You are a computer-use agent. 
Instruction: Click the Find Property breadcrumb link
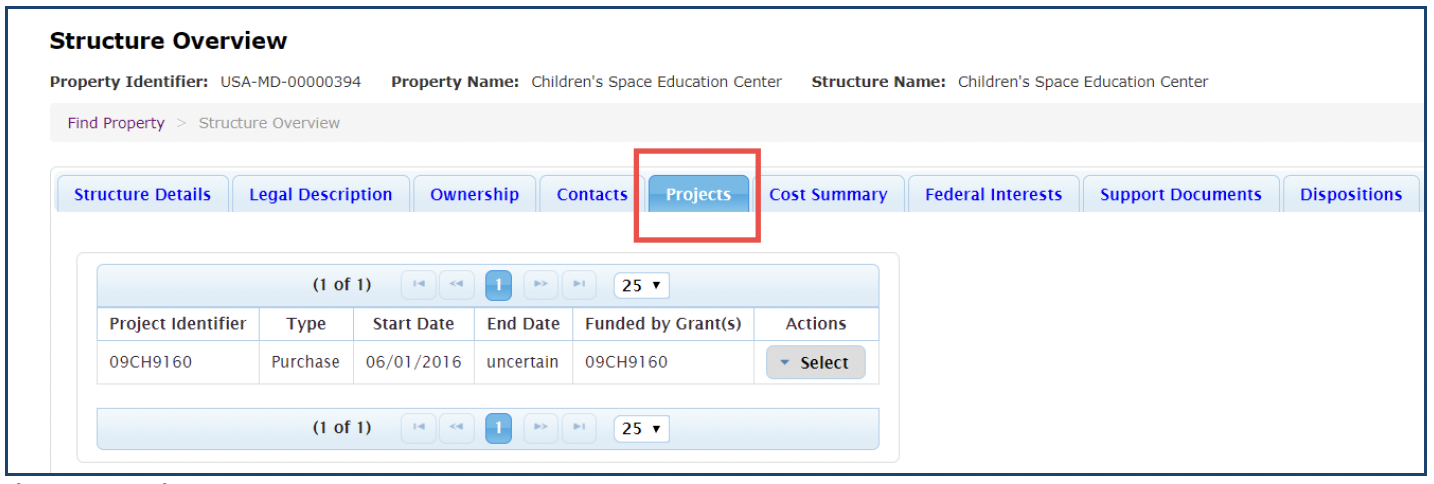(x=116, y=123)
